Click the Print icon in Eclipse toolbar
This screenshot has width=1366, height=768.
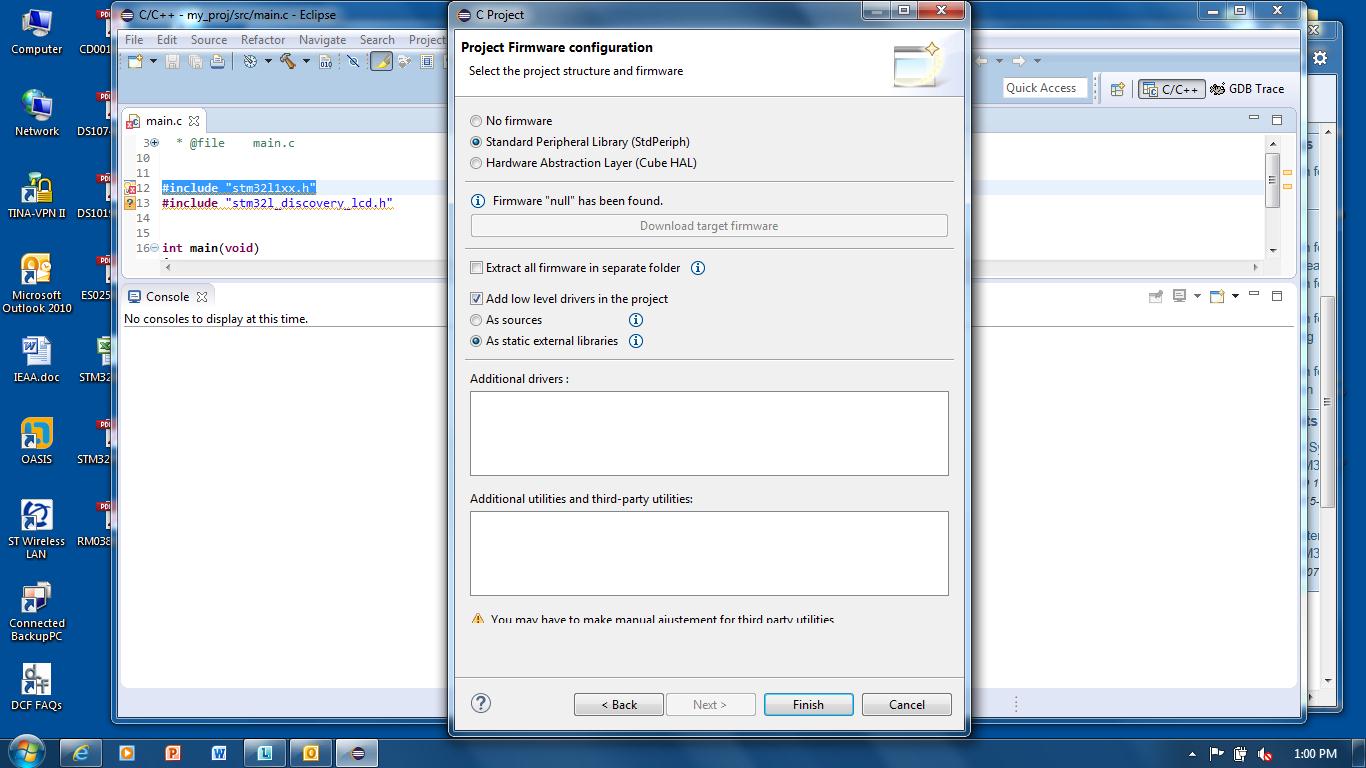(217, 62)
